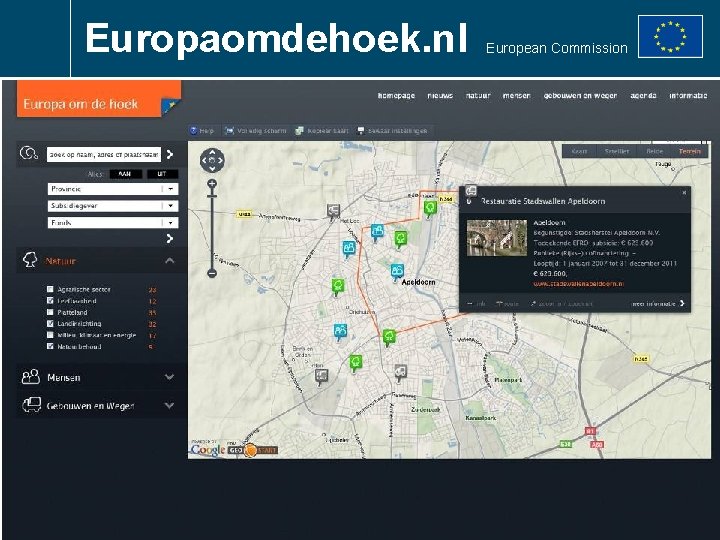Pan the map down with arrow control

pyautogui.click(x=212, y=168)
